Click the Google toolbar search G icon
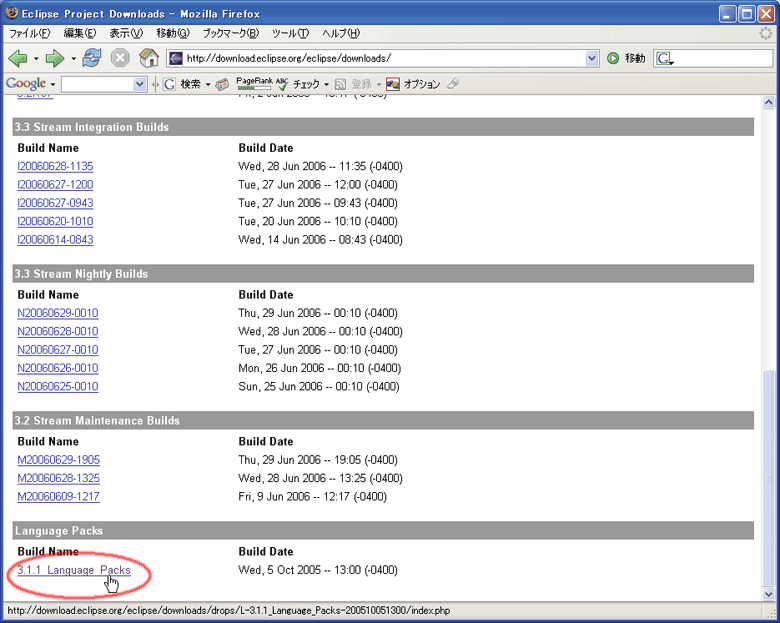 pyautogui.click(x=169, y=85)
